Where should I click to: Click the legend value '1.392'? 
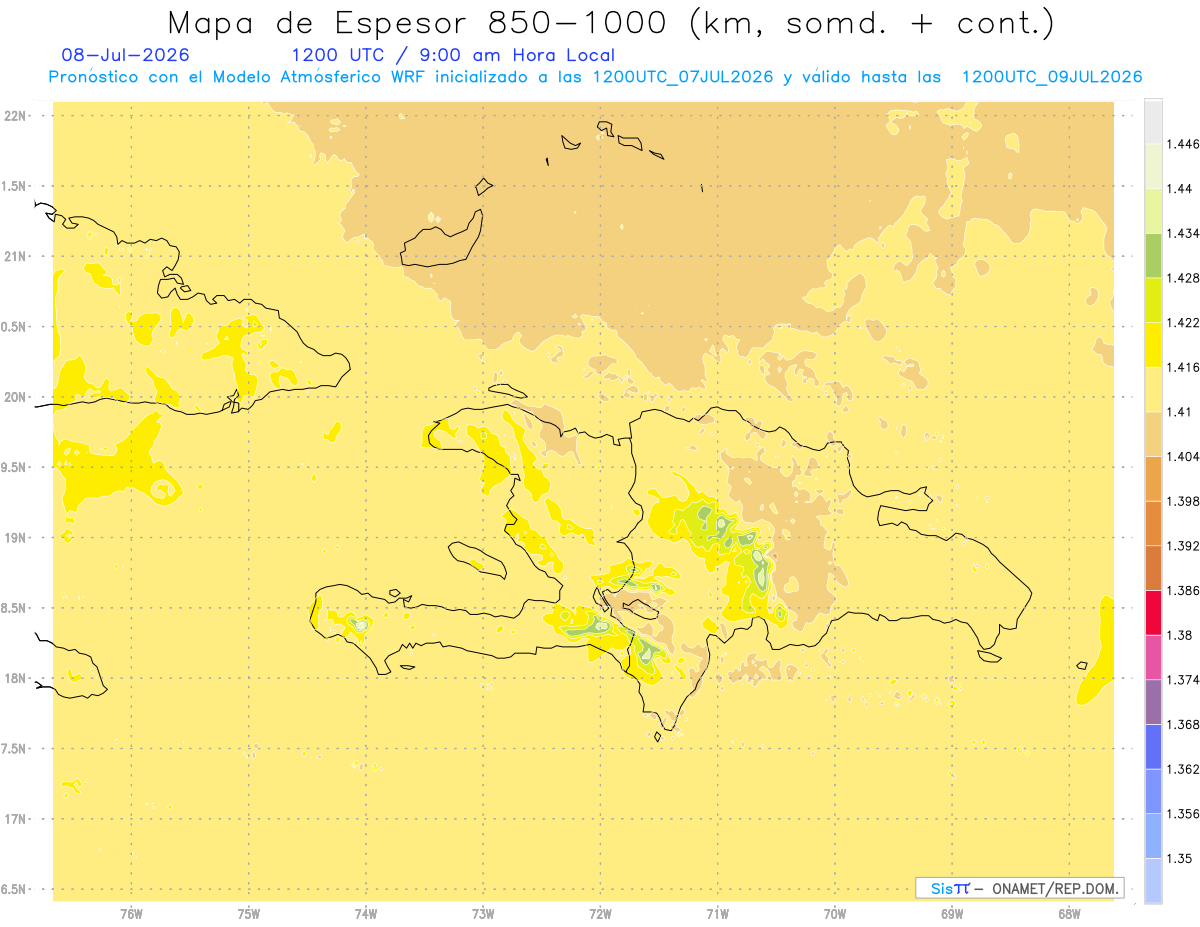click(1181, 546)
